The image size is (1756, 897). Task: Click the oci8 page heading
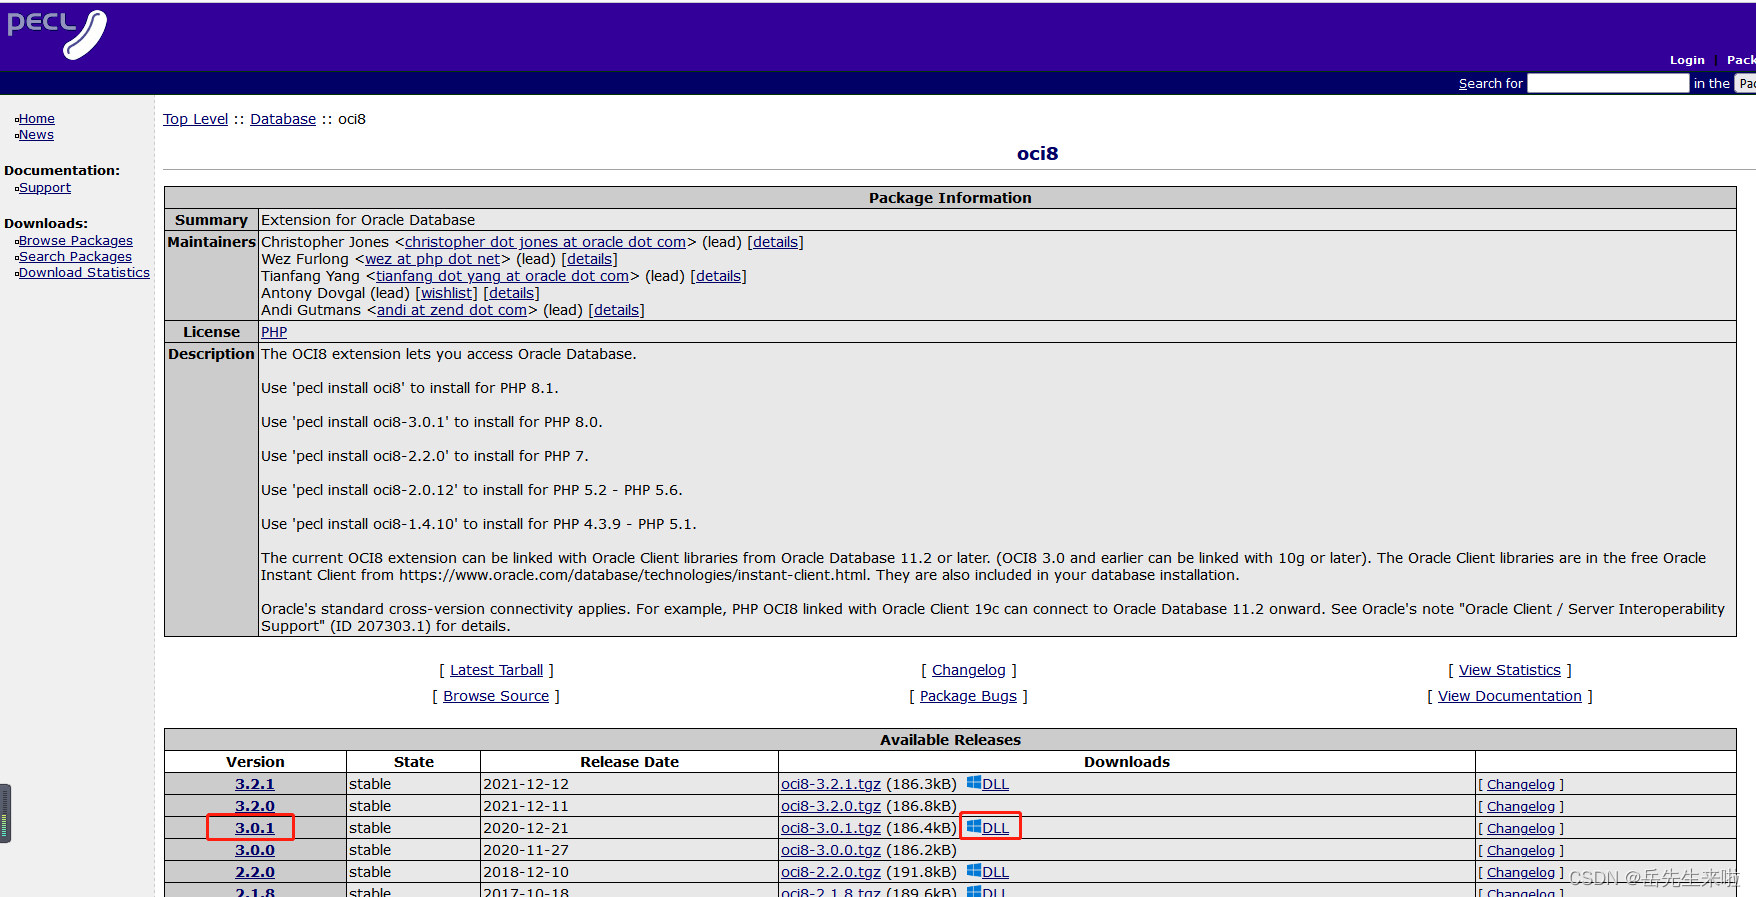(1037, 153)
